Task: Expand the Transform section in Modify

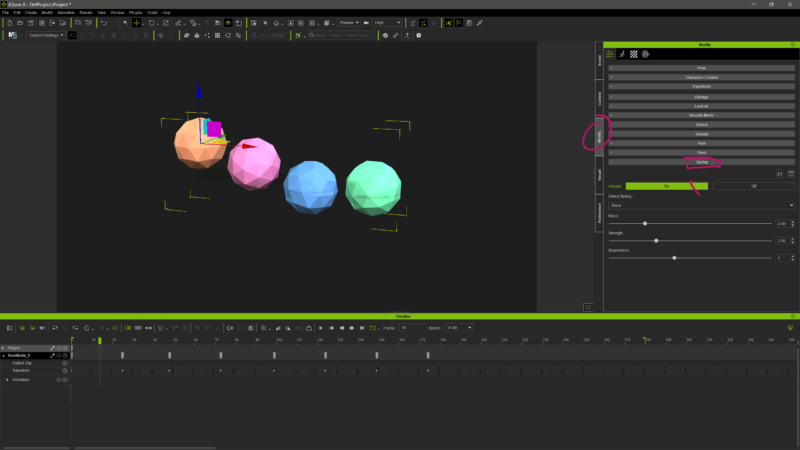Action: [x=701, y=86]
